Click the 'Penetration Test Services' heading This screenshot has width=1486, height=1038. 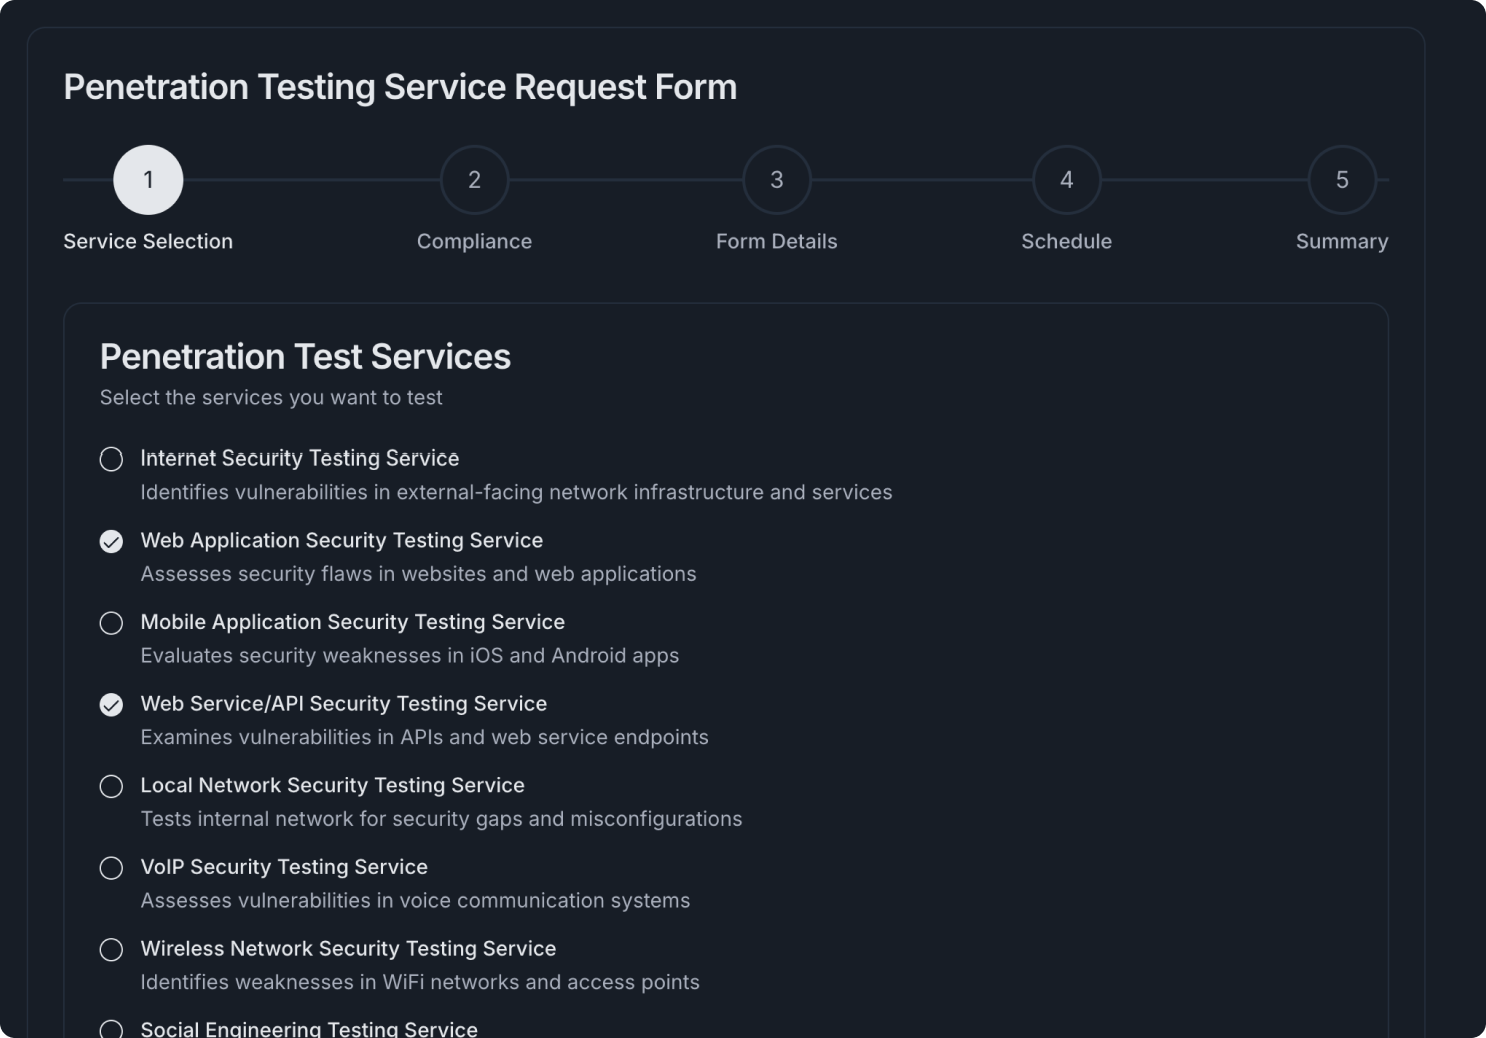(305, 357)
